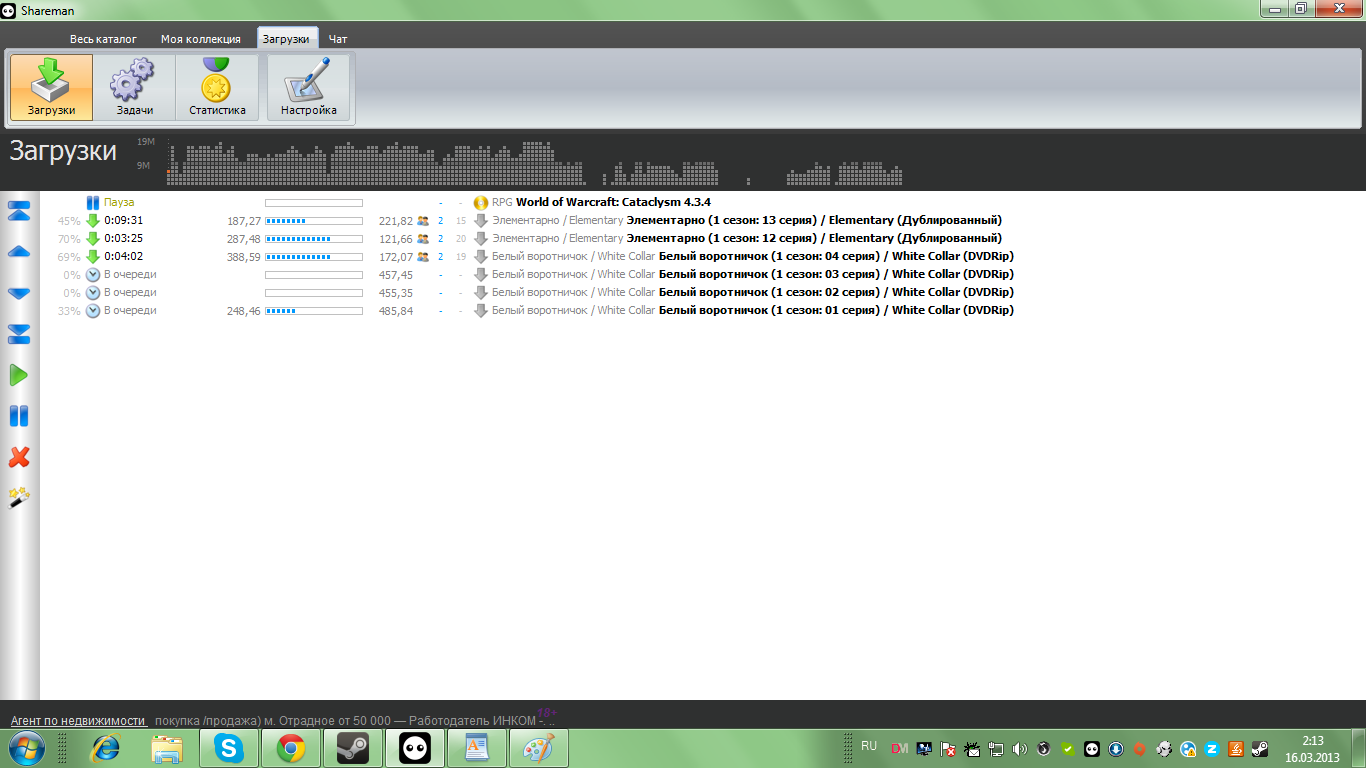Select Элементарно 1 сезон 13 серия title
Image resolution: width=1366 pixels, height=768 pixels.
pos(814,220)
